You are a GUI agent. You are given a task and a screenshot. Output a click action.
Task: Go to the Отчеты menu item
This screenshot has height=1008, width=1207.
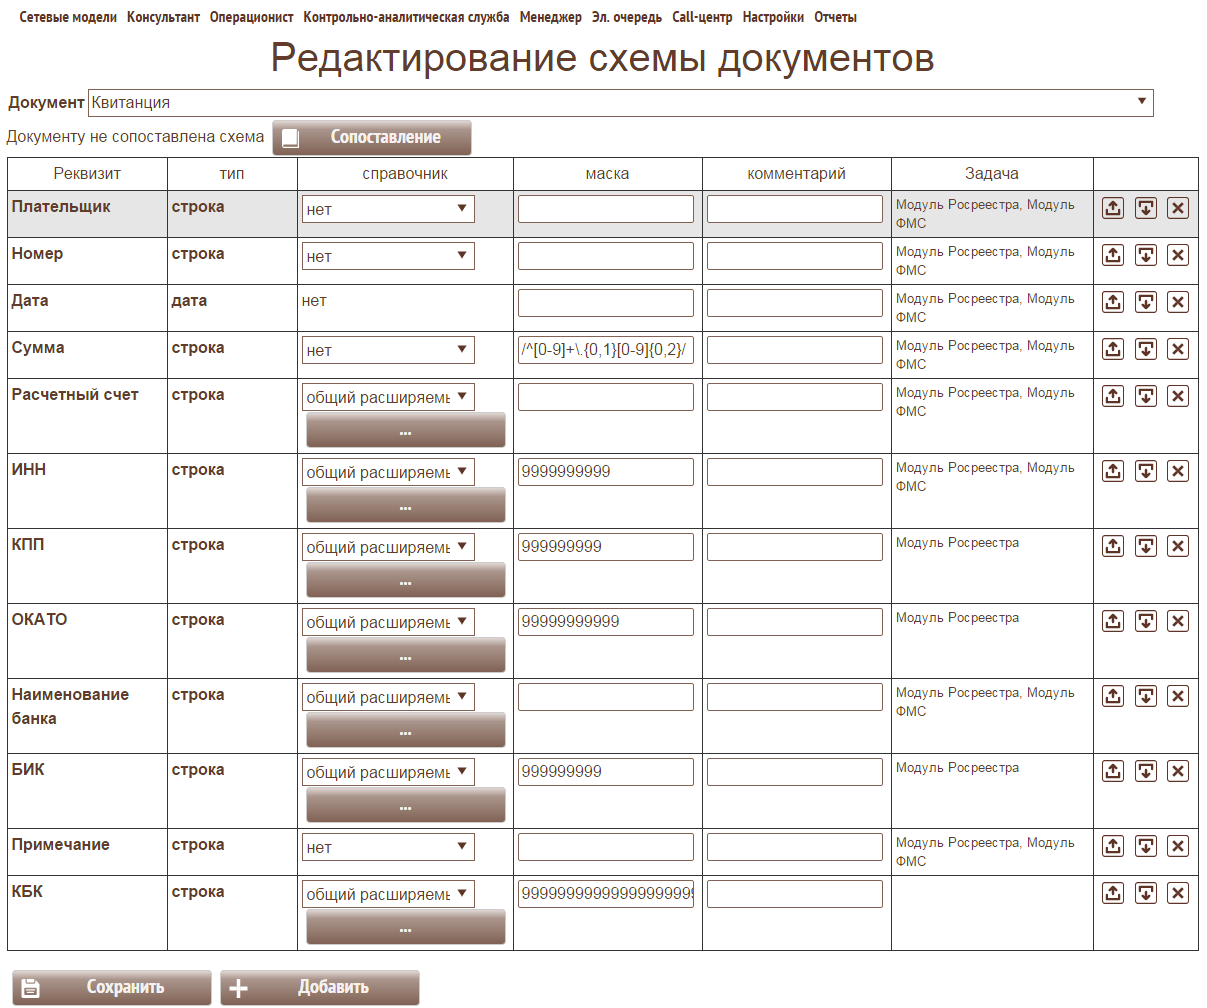point(835,17)
